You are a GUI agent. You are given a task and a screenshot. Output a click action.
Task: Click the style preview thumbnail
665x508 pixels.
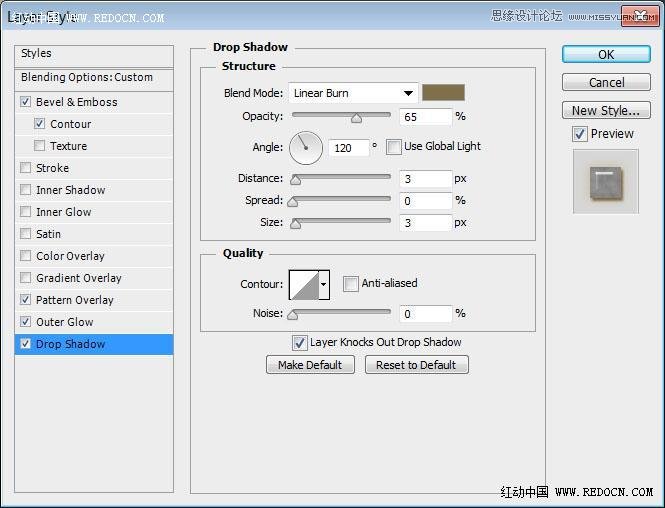click(x=606, y=181)
